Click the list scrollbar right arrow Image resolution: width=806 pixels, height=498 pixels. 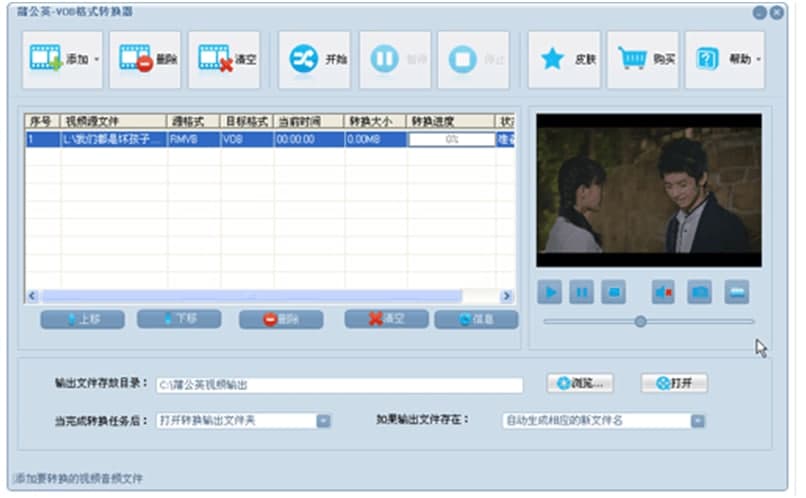pos(506,296)
